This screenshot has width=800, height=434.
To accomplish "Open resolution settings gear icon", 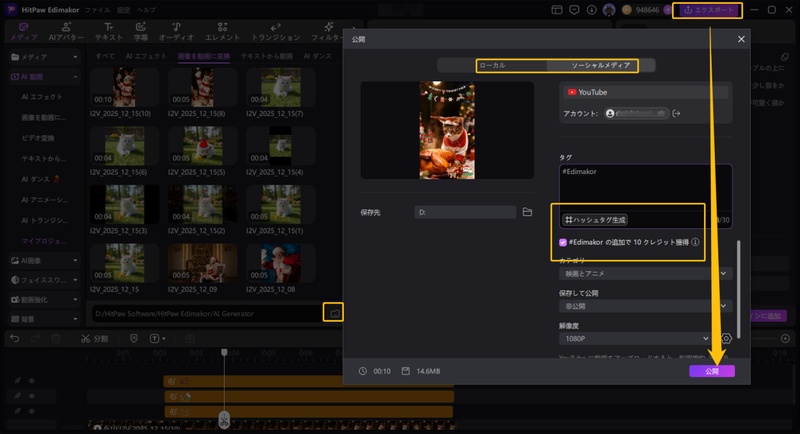I will (x=726, y=338).
